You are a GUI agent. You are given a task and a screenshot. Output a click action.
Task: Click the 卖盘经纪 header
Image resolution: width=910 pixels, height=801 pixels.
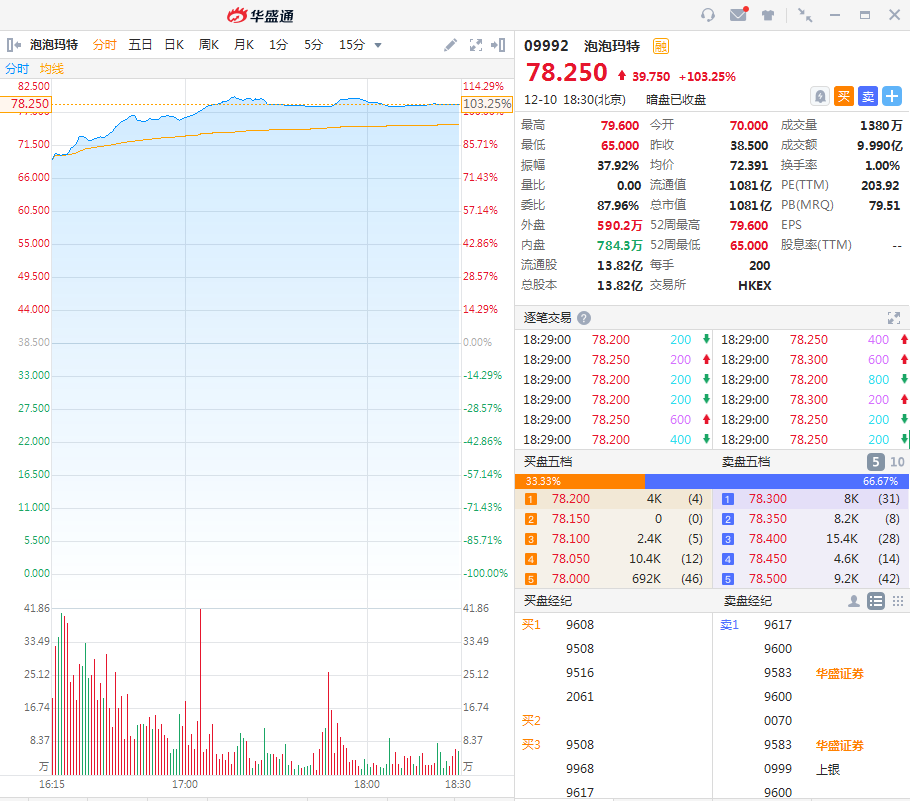point(748,601)
